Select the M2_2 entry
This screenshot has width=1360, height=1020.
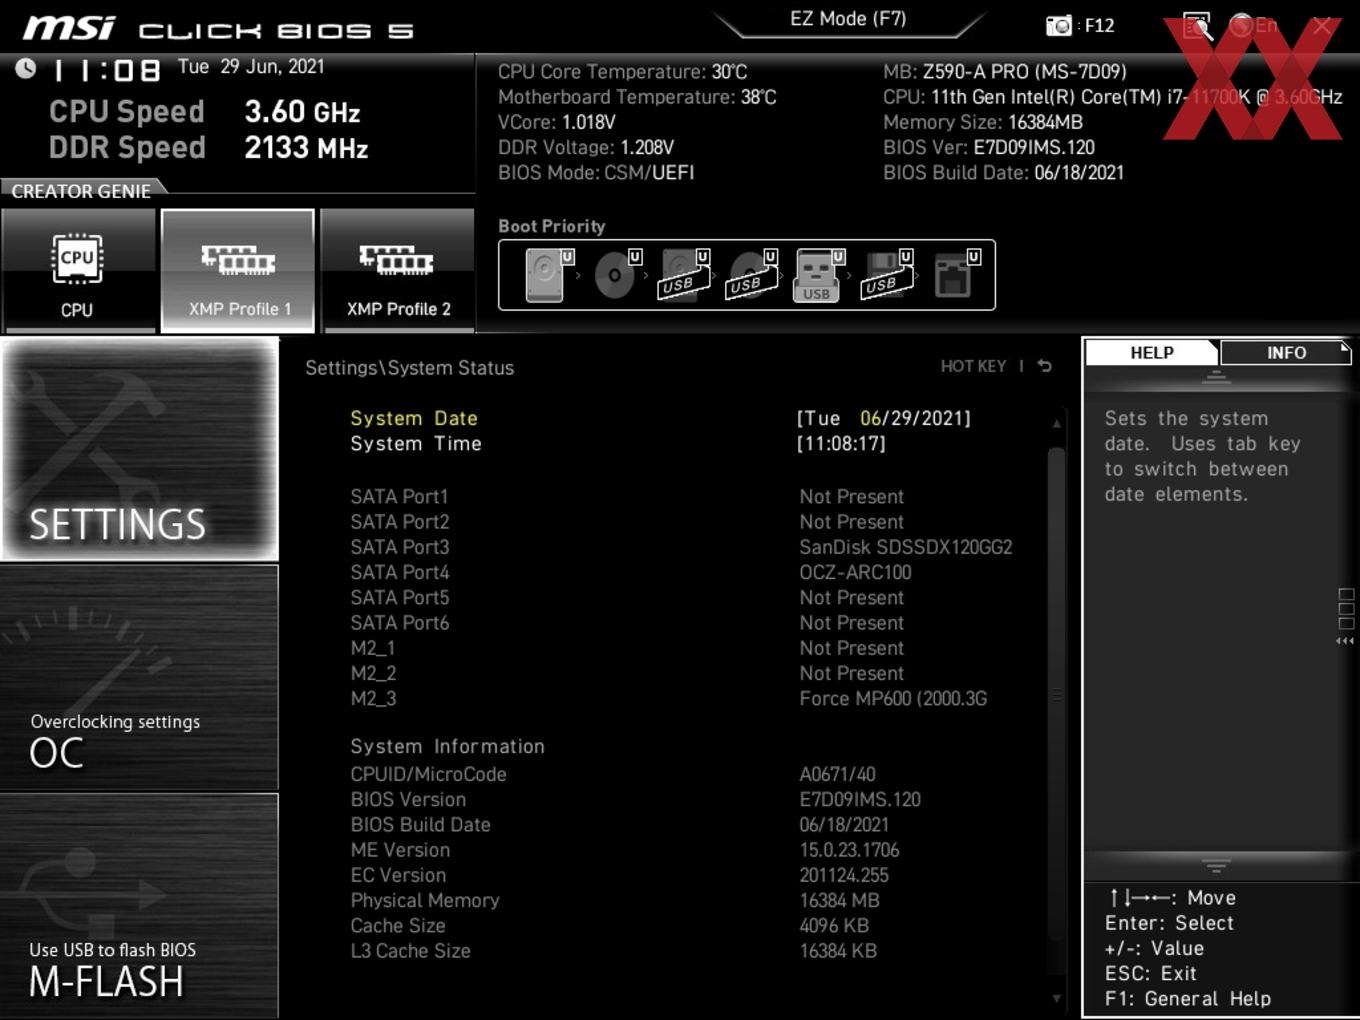[x=373, y=673]
